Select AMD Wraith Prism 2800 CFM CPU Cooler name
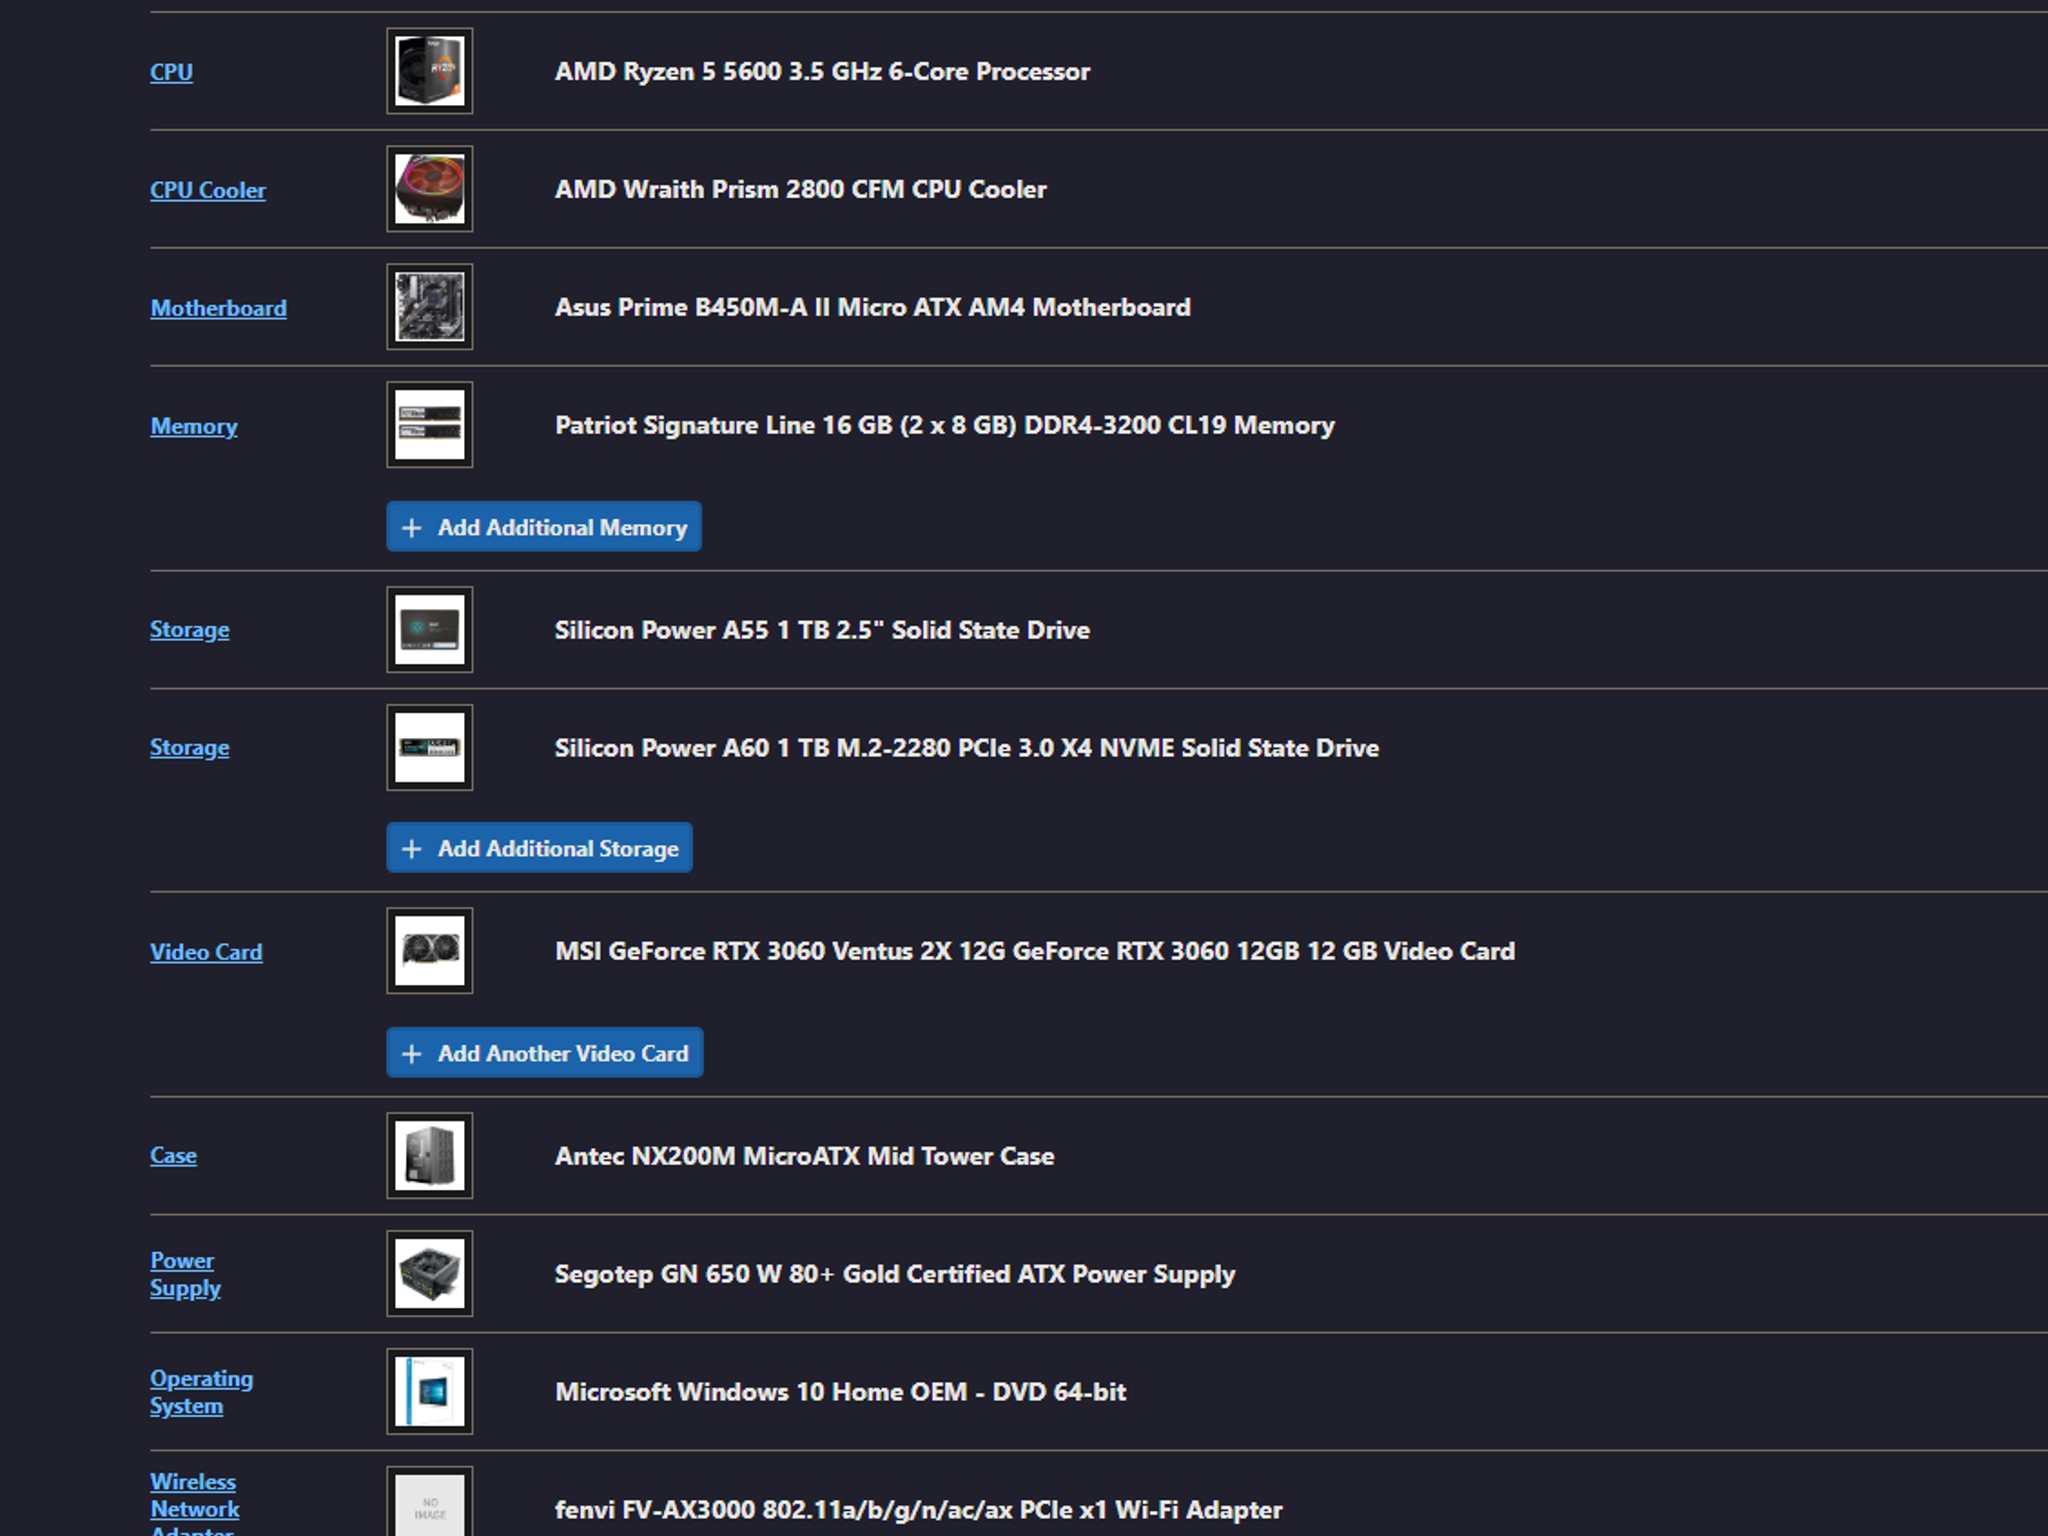Image resolution: width=2048 pixels, height=1536 pixels. pyautogui.click(x=801, y=190)
